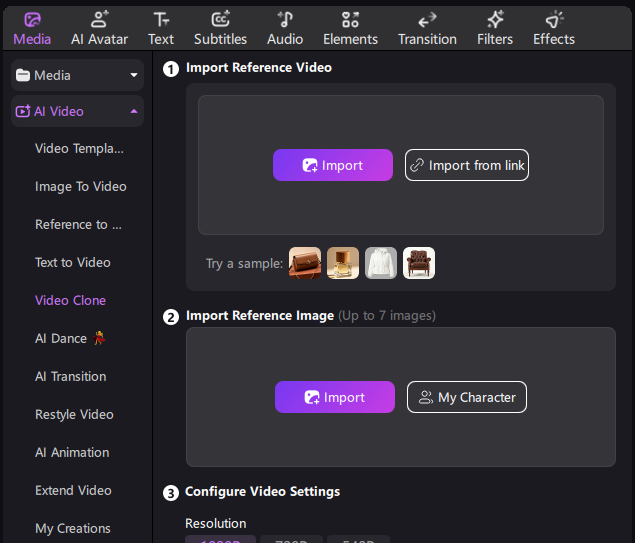Click the Resolution label
635x543 pixels.
[215, 524]
